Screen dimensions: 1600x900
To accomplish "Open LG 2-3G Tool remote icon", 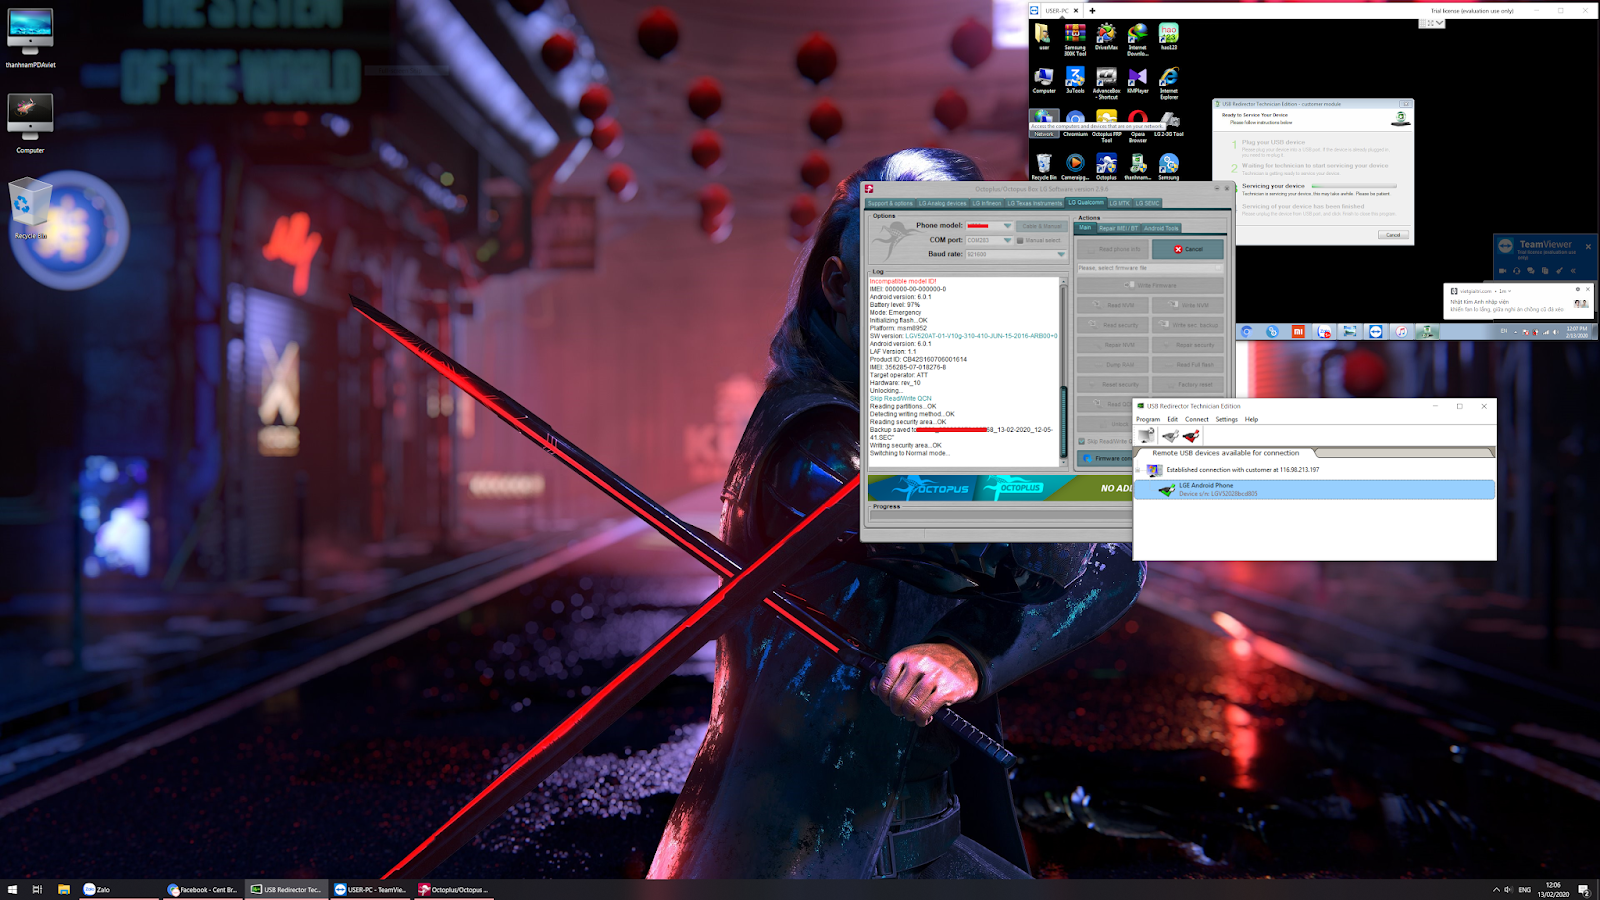I will (x=1168, y=125).
